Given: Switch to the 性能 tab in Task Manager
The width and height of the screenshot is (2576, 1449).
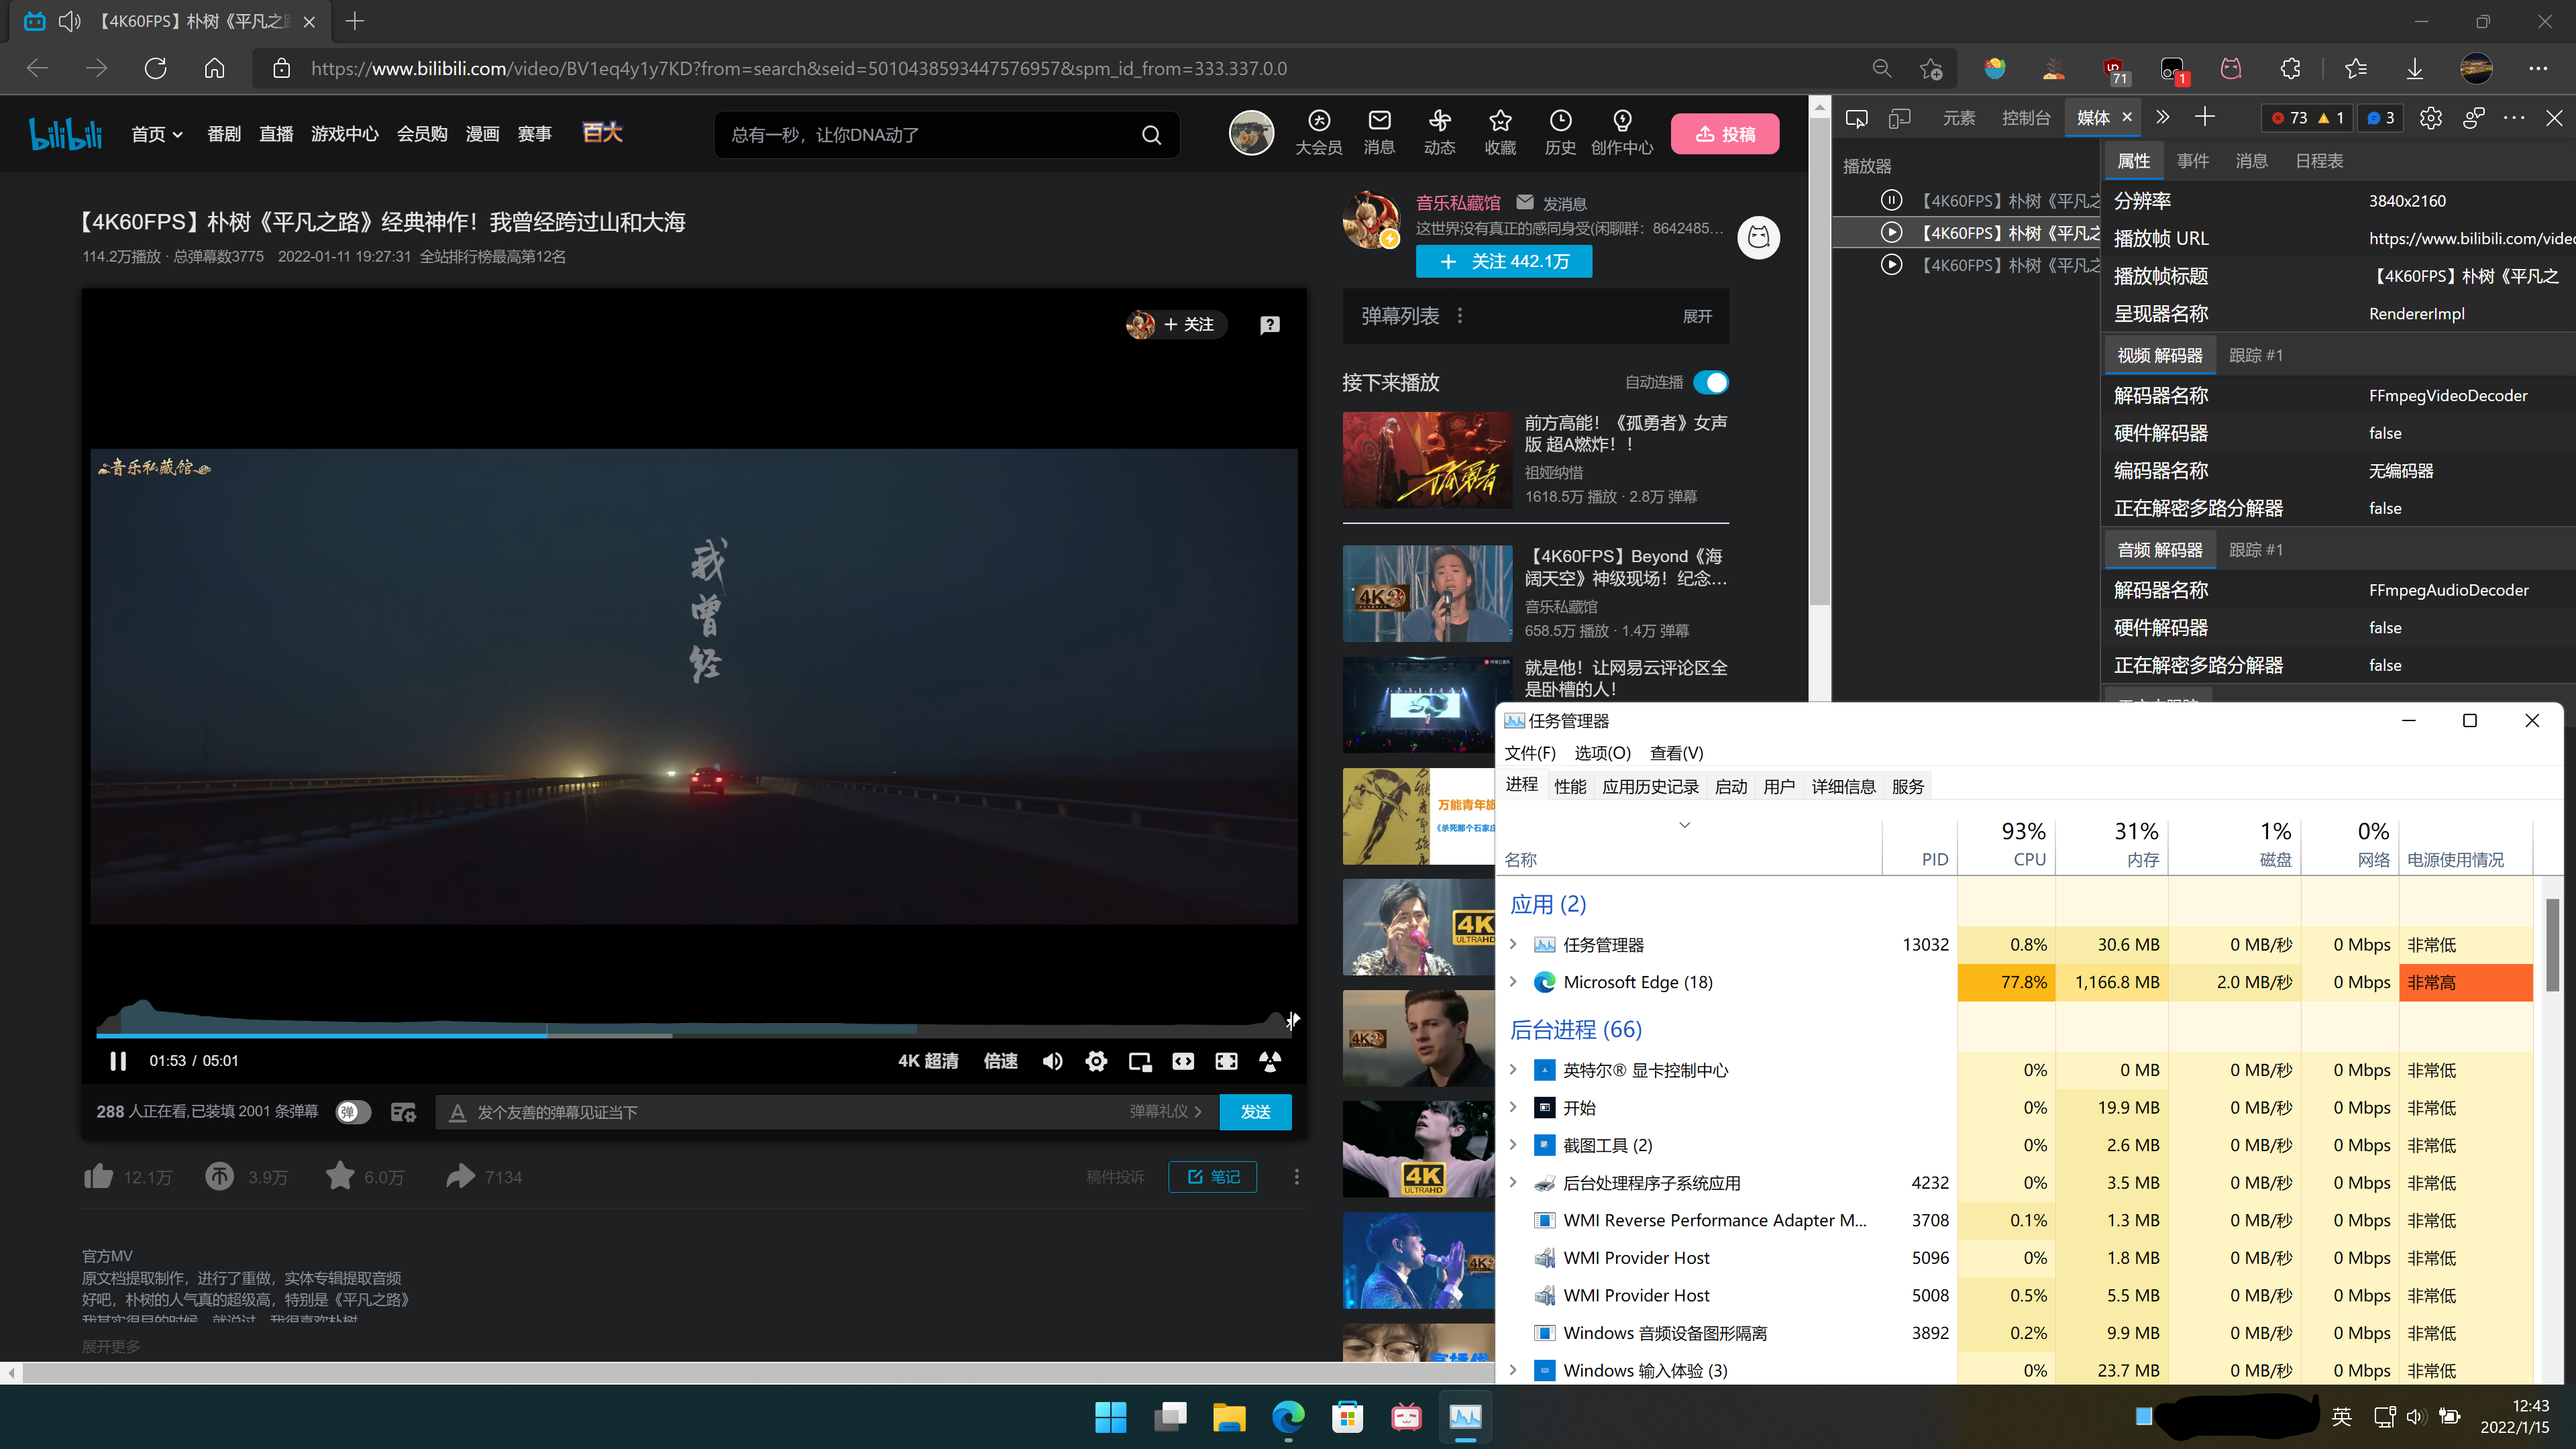Looking at the screenshot, I should click(x=1570, y=786).
